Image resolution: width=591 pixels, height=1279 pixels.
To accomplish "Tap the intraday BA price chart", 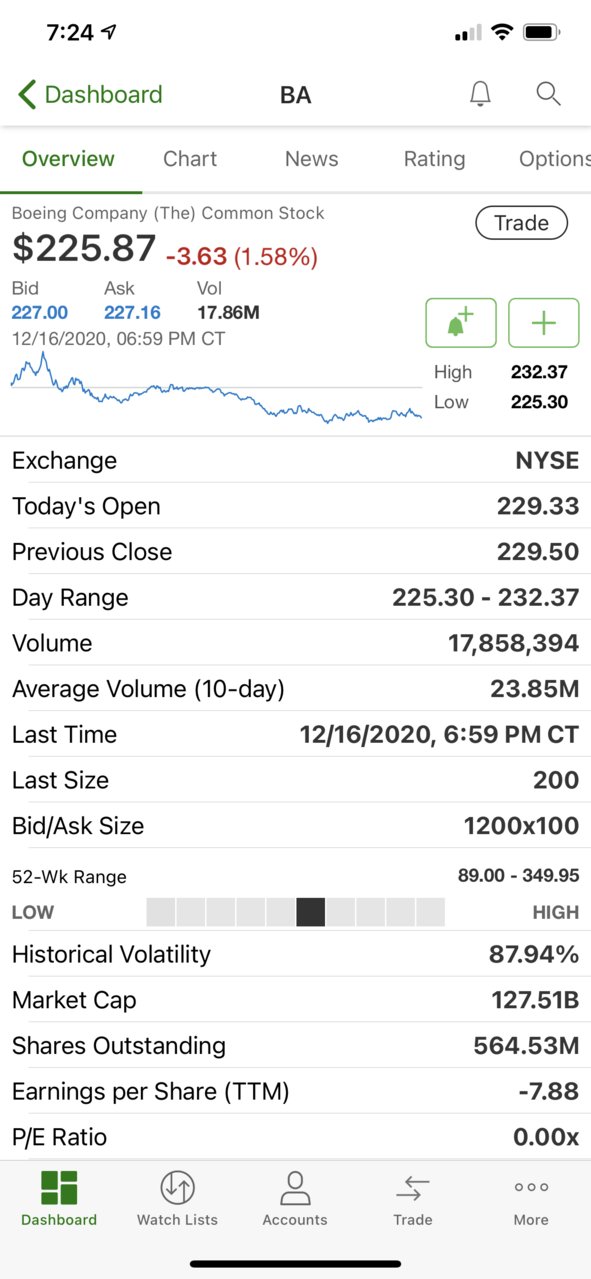I will [x=216, y=388].
